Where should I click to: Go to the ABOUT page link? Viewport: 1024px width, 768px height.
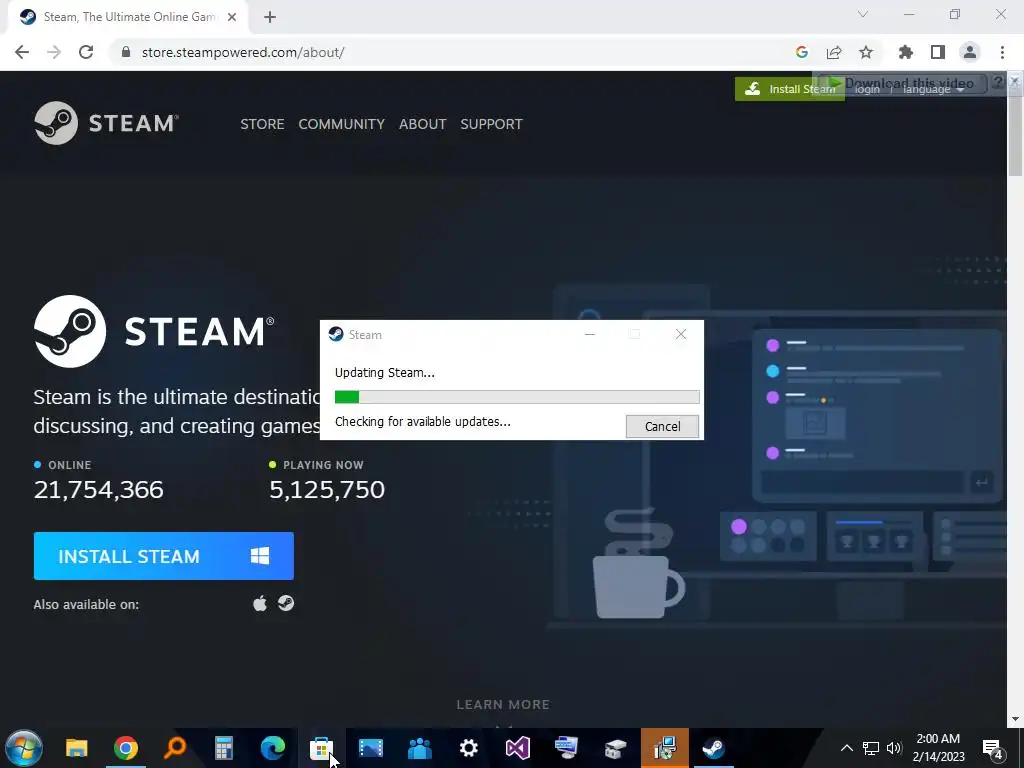coord(423,124)
